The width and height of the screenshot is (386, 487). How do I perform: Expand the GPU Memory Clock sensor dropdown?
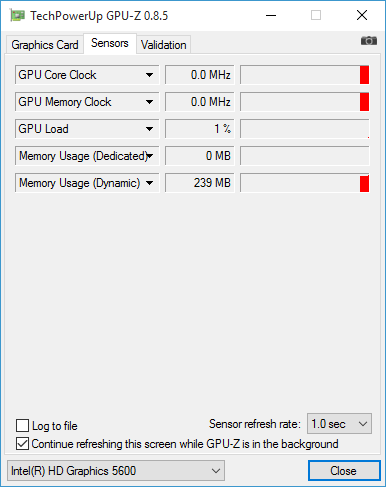pos(150,102)
